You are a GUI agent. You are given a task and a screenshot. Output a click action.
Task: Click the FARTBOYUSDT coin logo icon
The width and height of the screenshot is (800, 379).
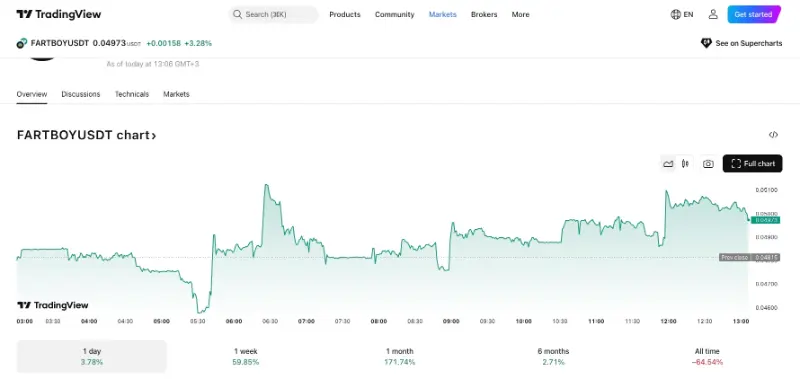pos(21,43)
